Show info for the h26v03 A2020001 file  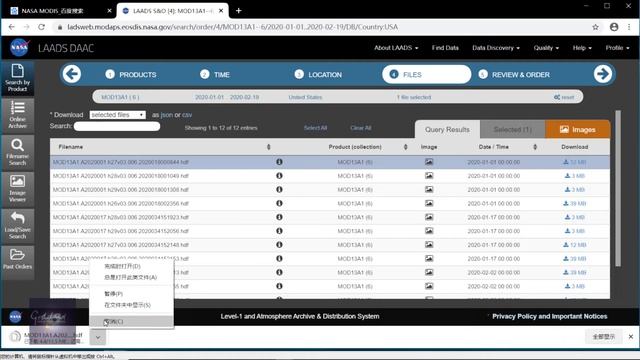tap(279, 203)
